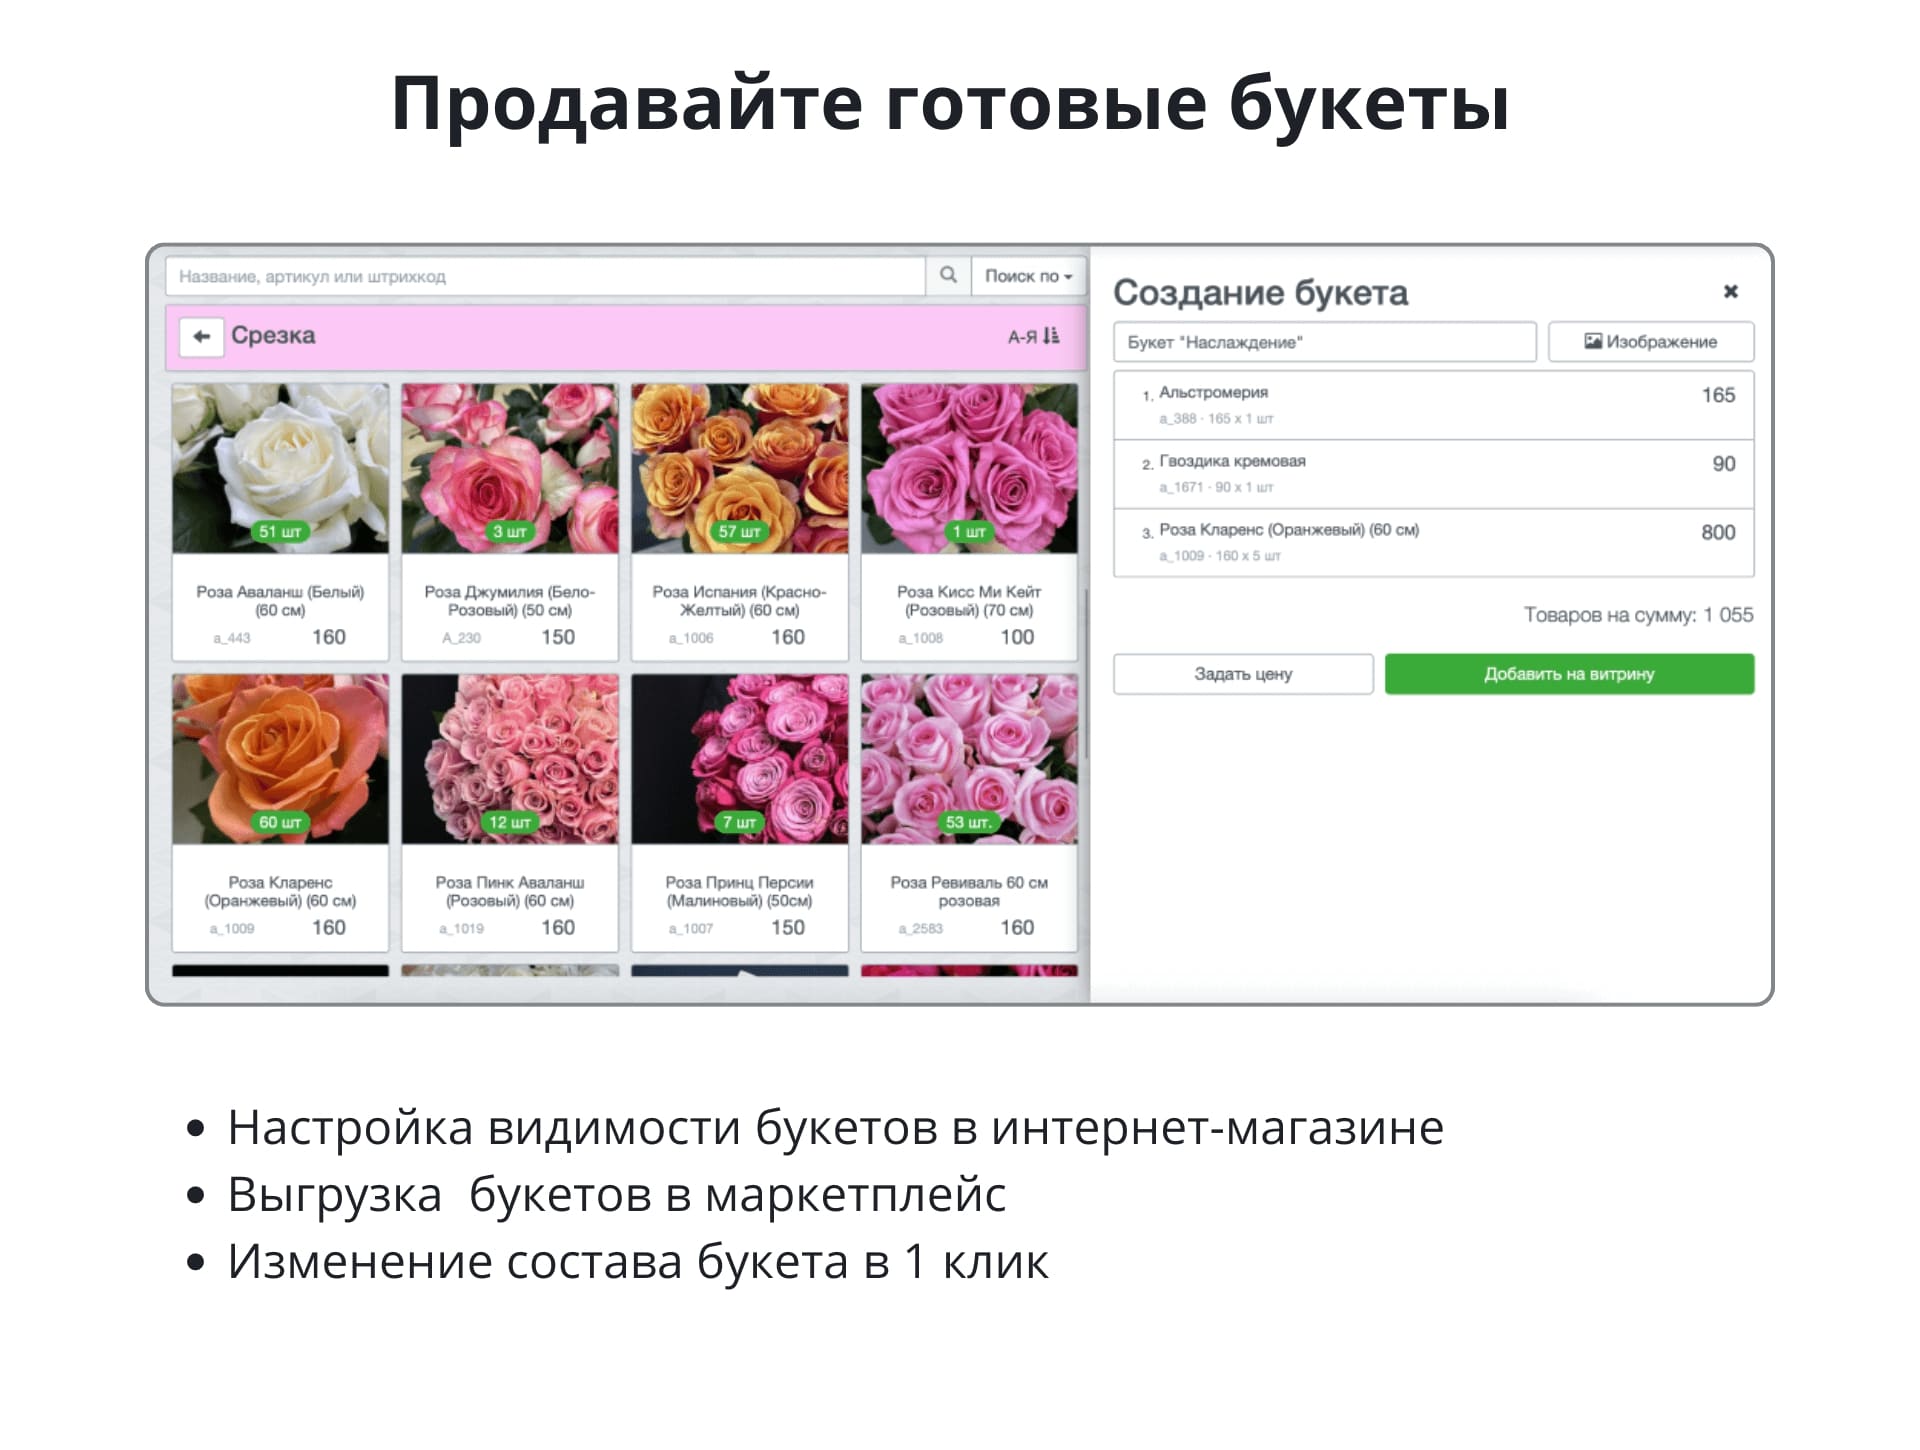Click the Задать цену button
1920x1450 pixels.
click(x=1243, y=674)
